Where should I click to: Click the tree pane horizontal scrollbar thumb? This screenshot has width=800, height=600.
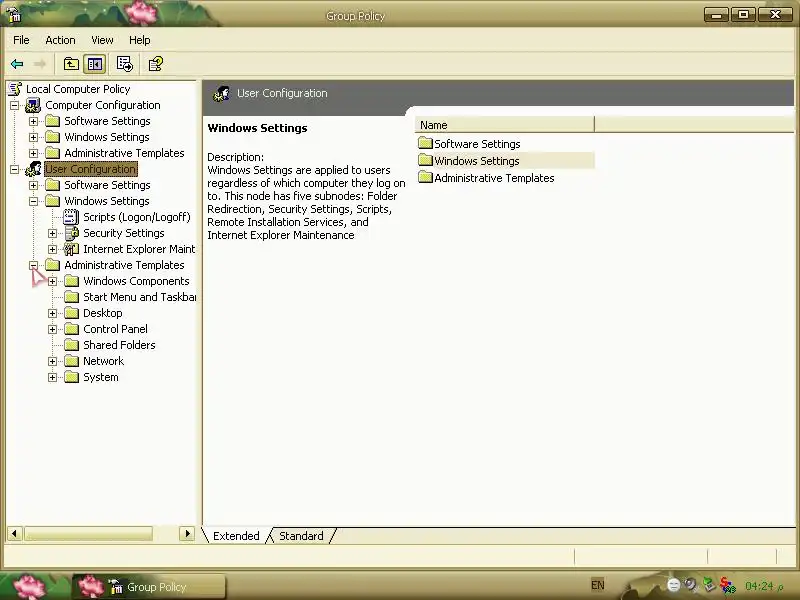88,534
